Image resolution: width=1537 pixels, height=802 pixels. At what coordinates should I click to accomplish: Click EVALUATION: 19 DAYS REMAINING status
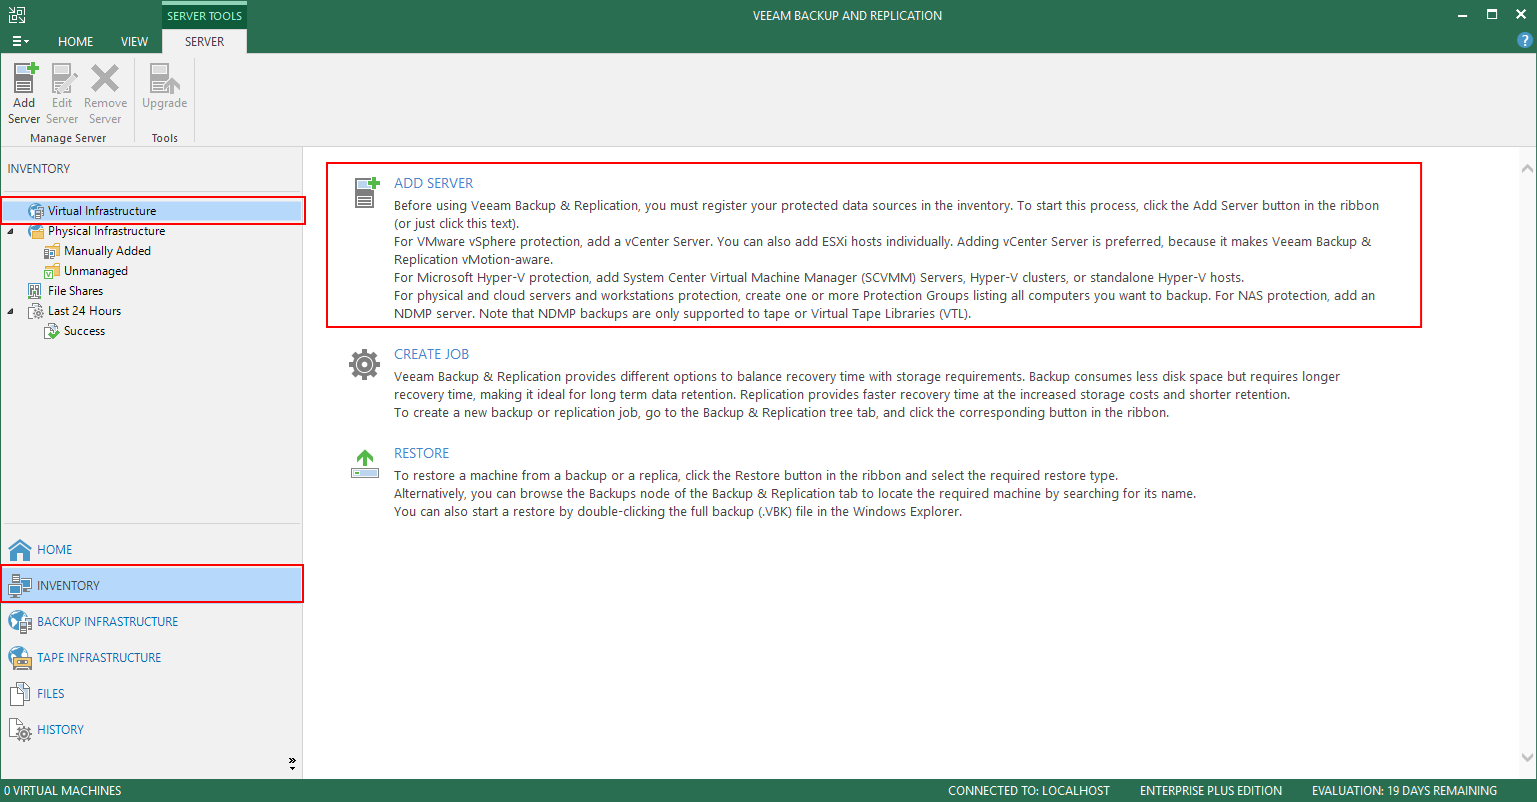coord(1405,790)
